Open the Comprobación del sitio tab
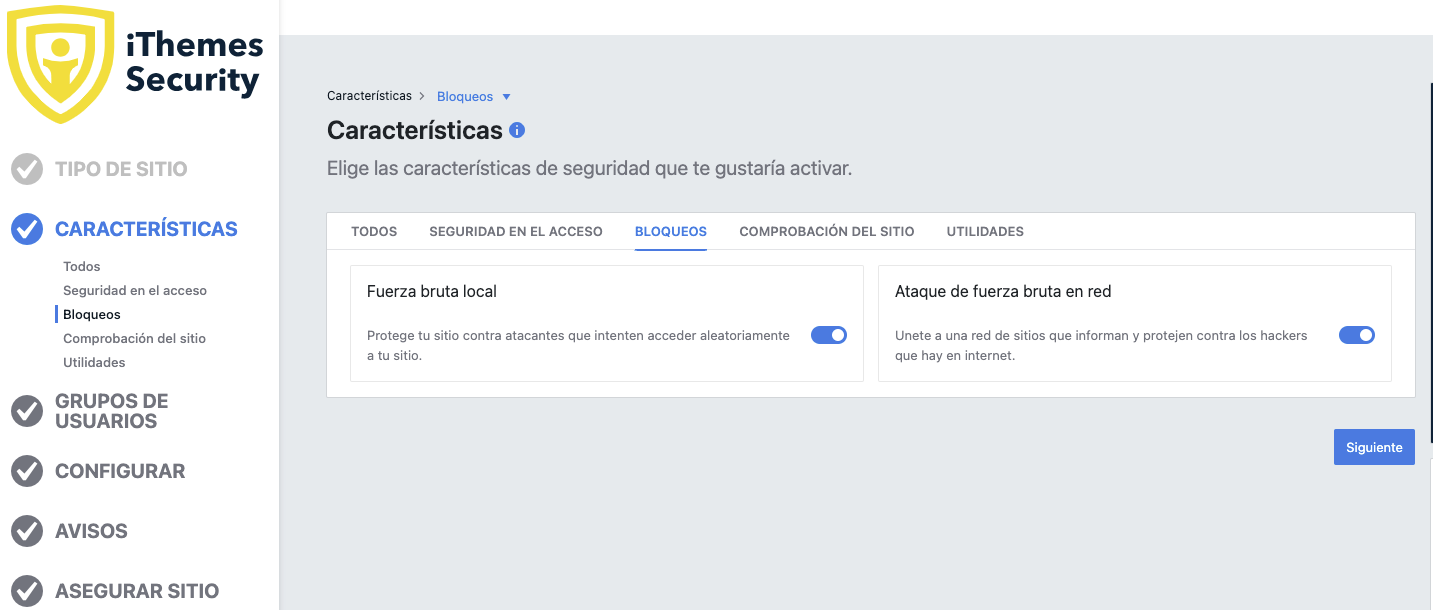Image resolution: width=1433 pixels, height=610 pixels. point(827,231)
